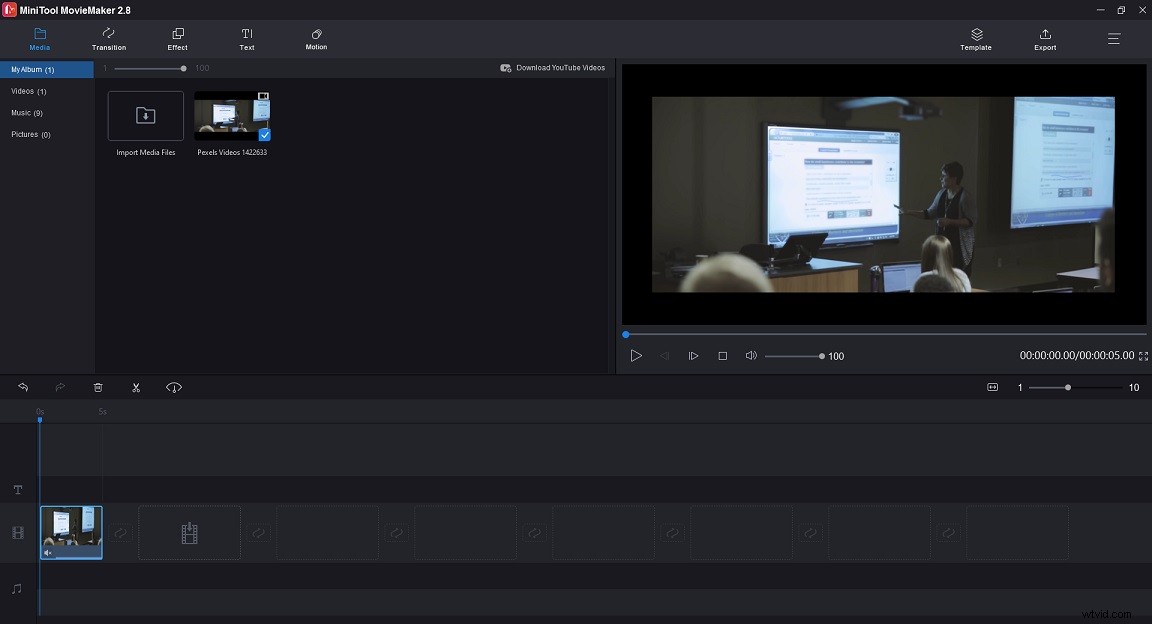The width and height of the screenshot is (1152, 624).
Task: Switch to the Effect tab
Action: click(x=177, y=40)
